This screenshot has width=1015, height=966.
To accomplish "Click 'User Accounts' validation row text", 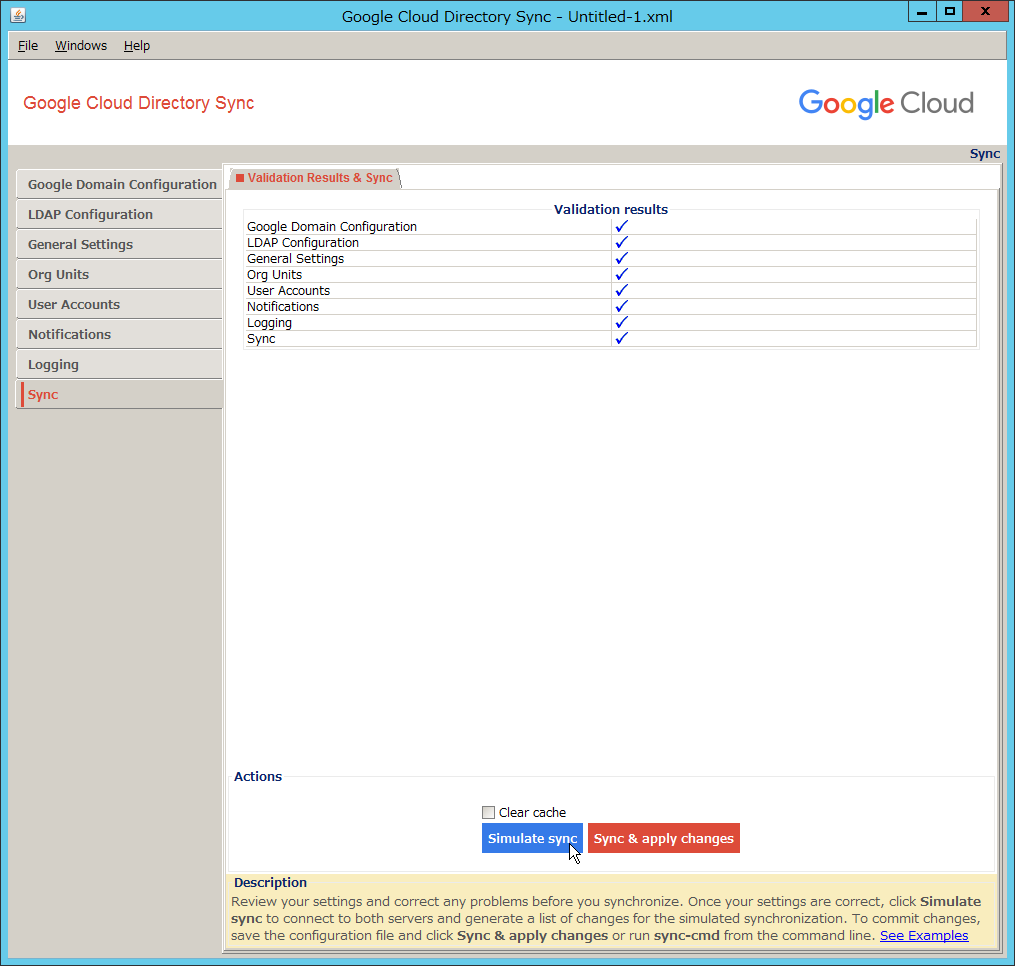I will [288, 291].
